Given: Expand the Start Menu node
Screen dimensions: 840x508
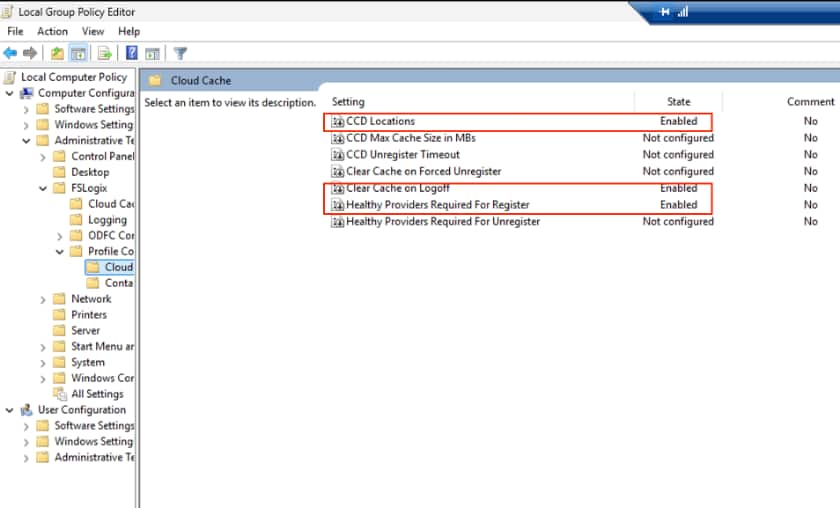Looking at the screenshot, I should click(43, 347).
